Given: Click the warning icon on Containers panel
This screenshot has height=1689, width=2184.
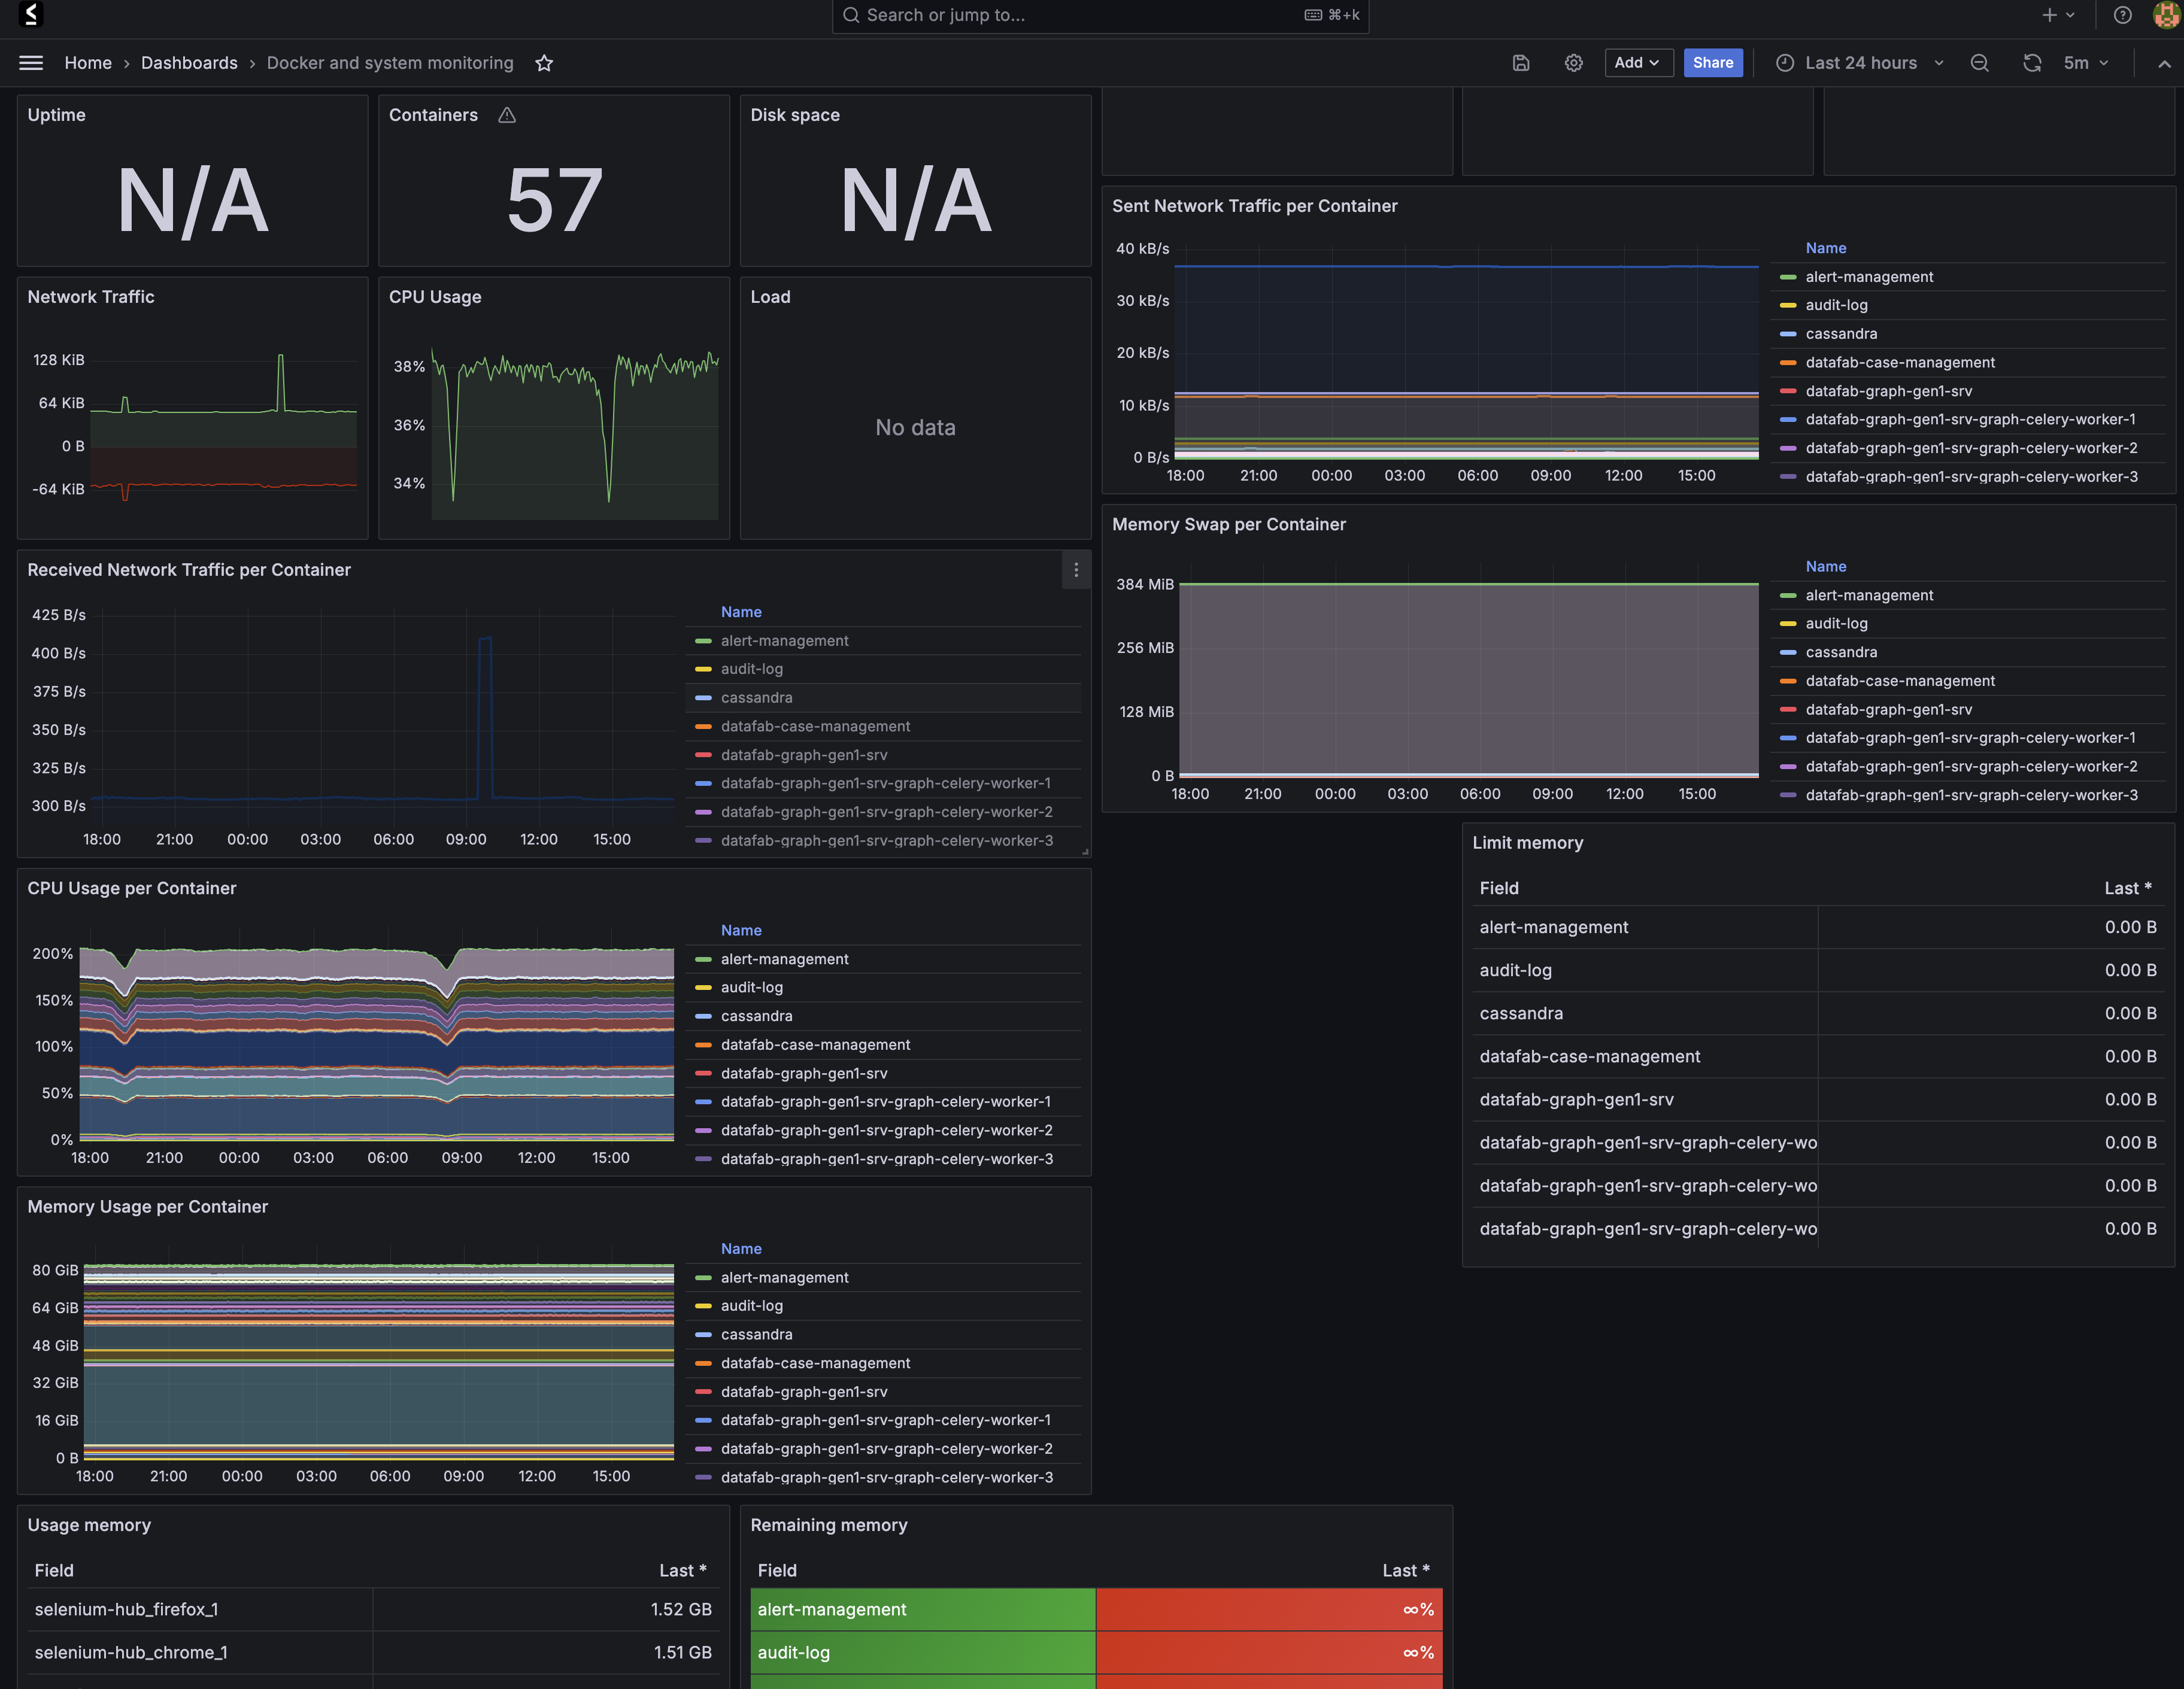Looking at the screenshot, I should (507, 115).
